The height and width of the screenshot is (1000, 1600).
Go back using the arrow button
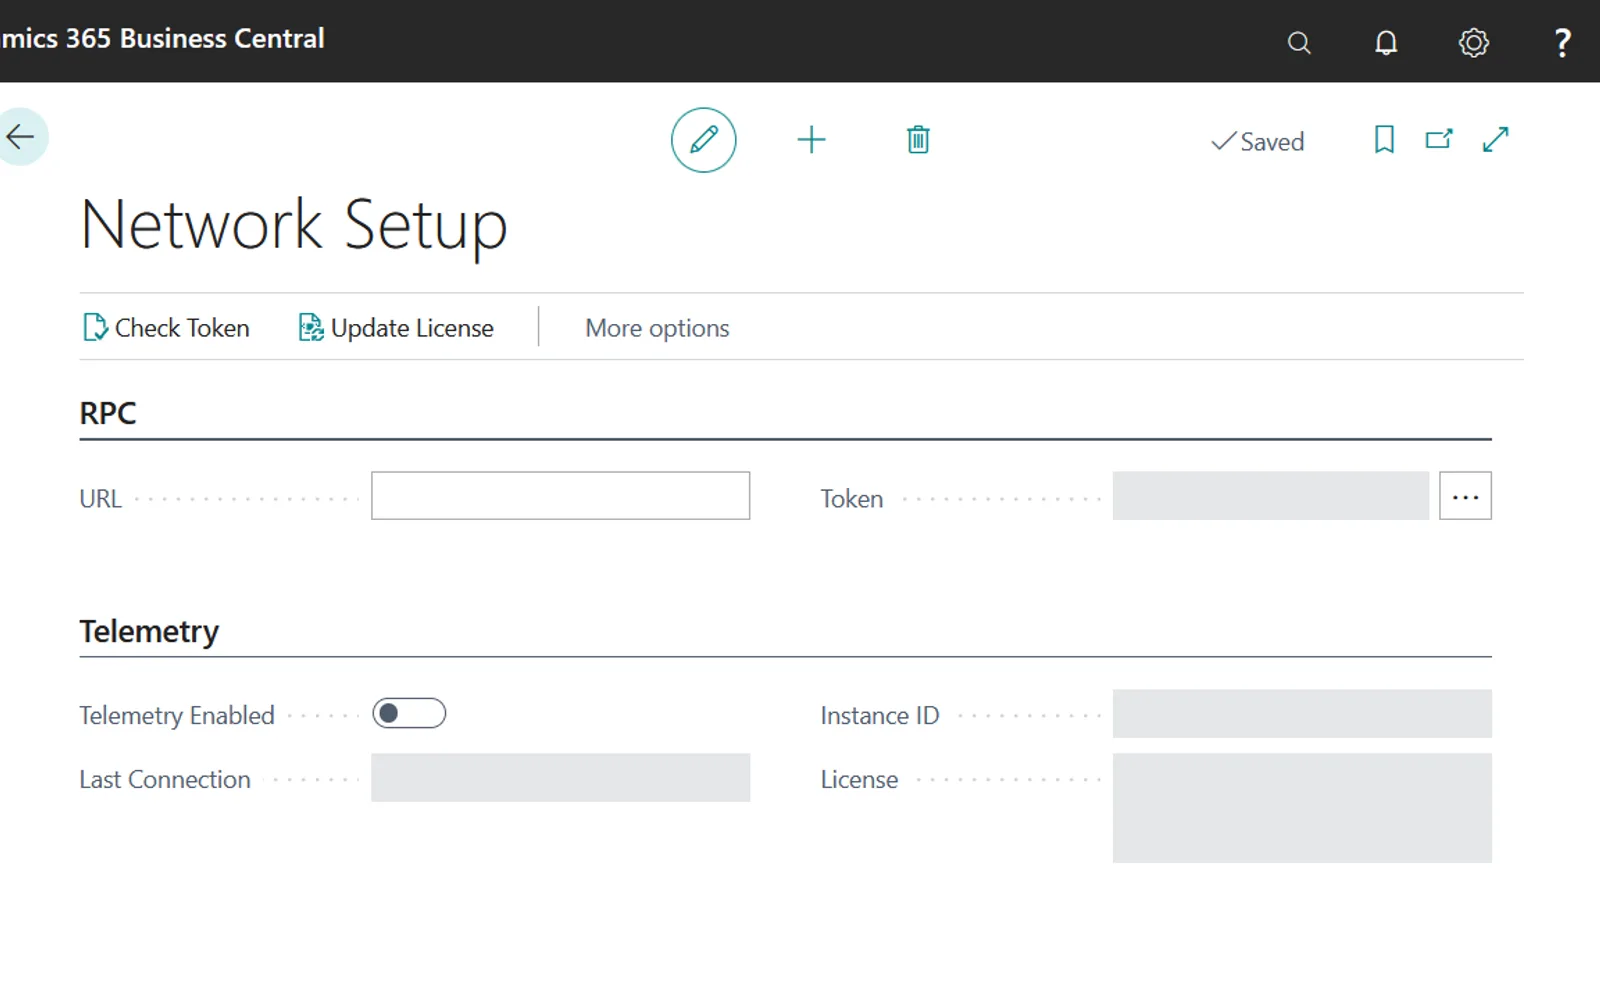click(20, 136)
